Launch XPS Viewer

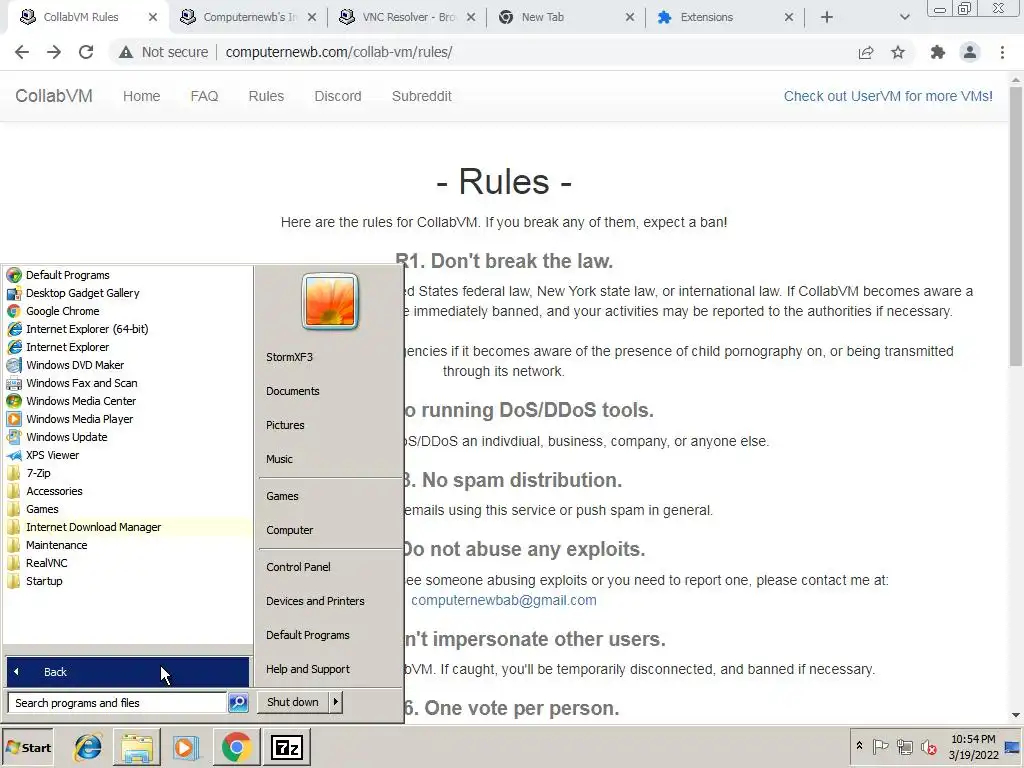pos(127,455)
